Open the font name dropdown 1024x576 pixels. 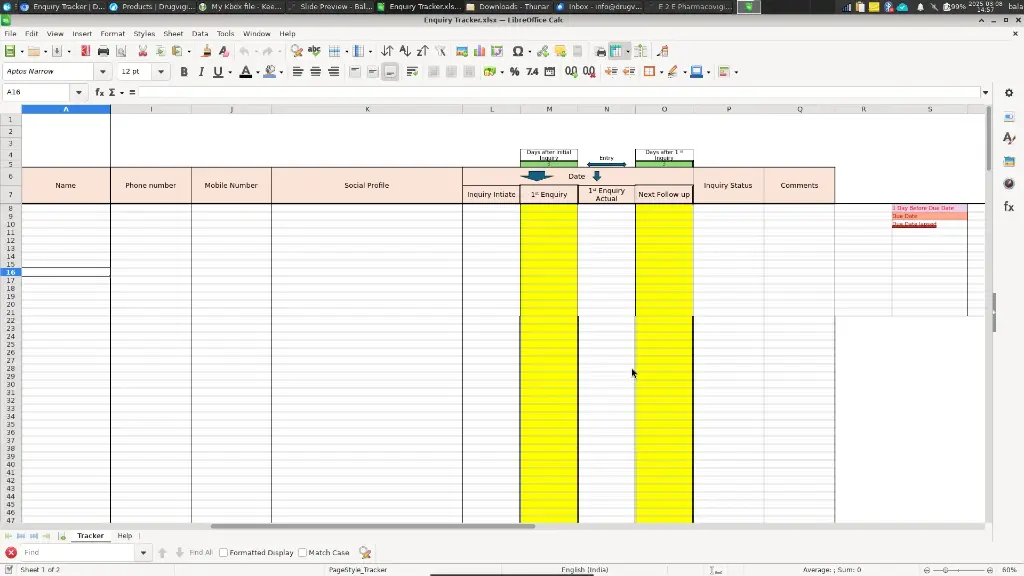click(x=103, y=71)
